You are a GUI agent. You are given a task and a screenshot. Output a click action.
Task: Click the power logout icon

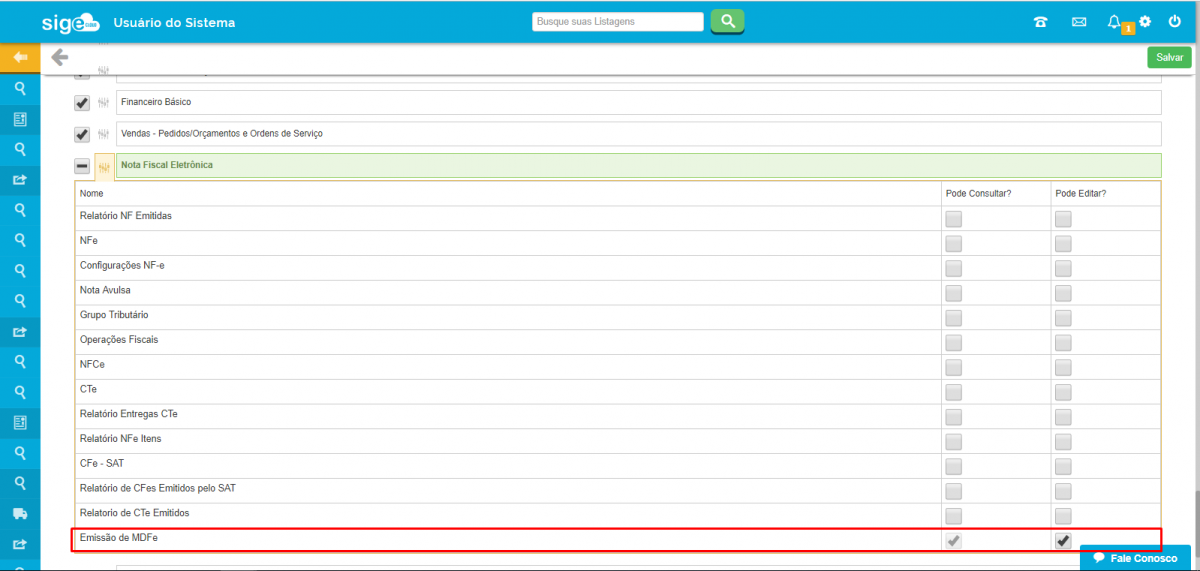point(1175,21)
